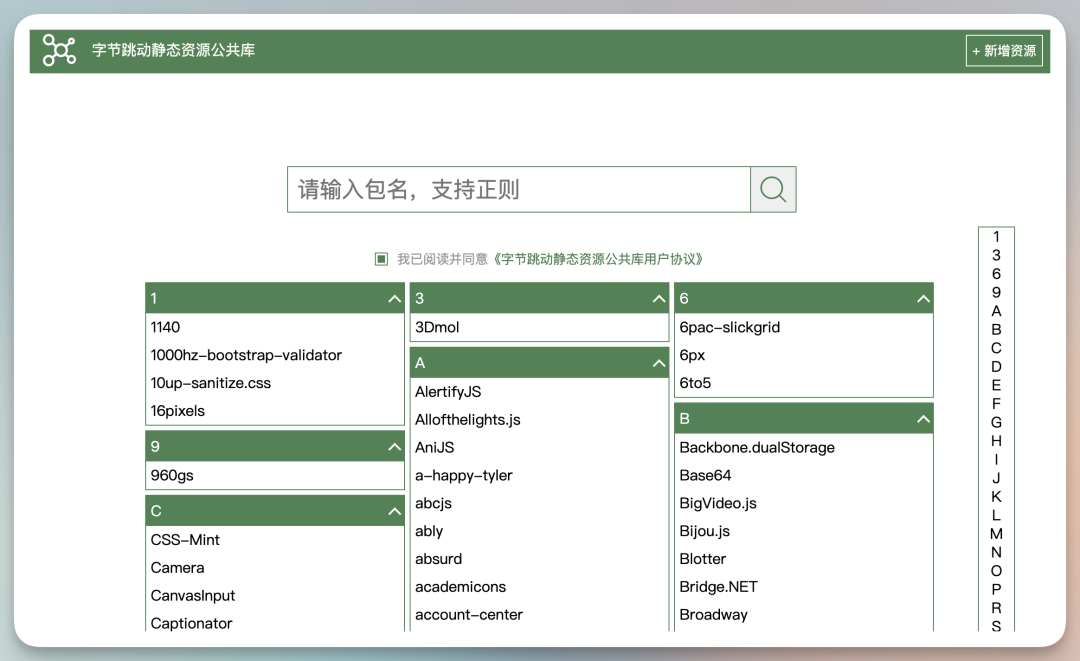1080x661 pixels.
Task: Jump to letter L in sidebar
Action: [996, 516]
